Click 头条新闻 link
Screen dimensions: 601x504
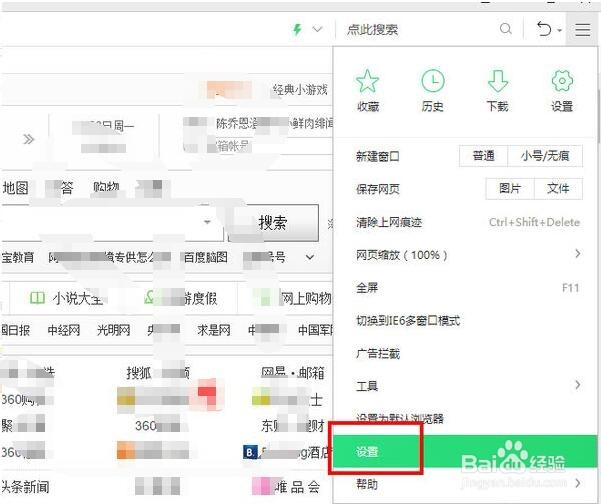25,487
